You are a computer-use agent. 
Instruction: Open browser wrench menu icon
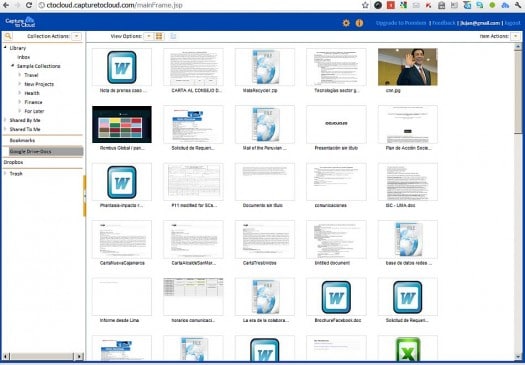pyautogui.click(x=519, y=5)
